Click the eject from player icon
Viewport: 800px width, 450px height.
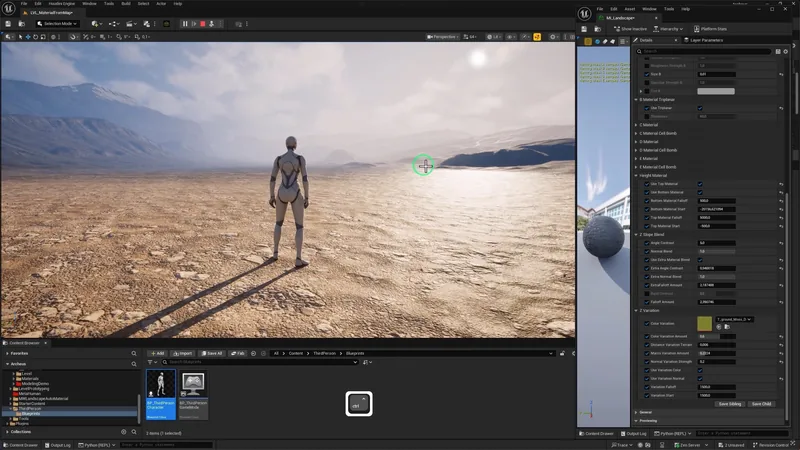212,23
